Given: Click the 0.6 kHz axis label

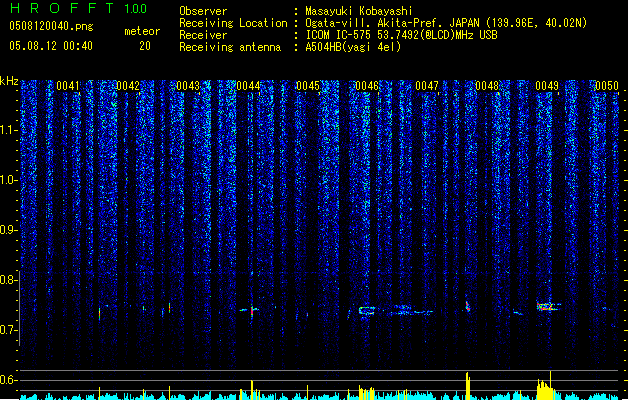Looking at the screenshot, I should (x=9, y=380).
